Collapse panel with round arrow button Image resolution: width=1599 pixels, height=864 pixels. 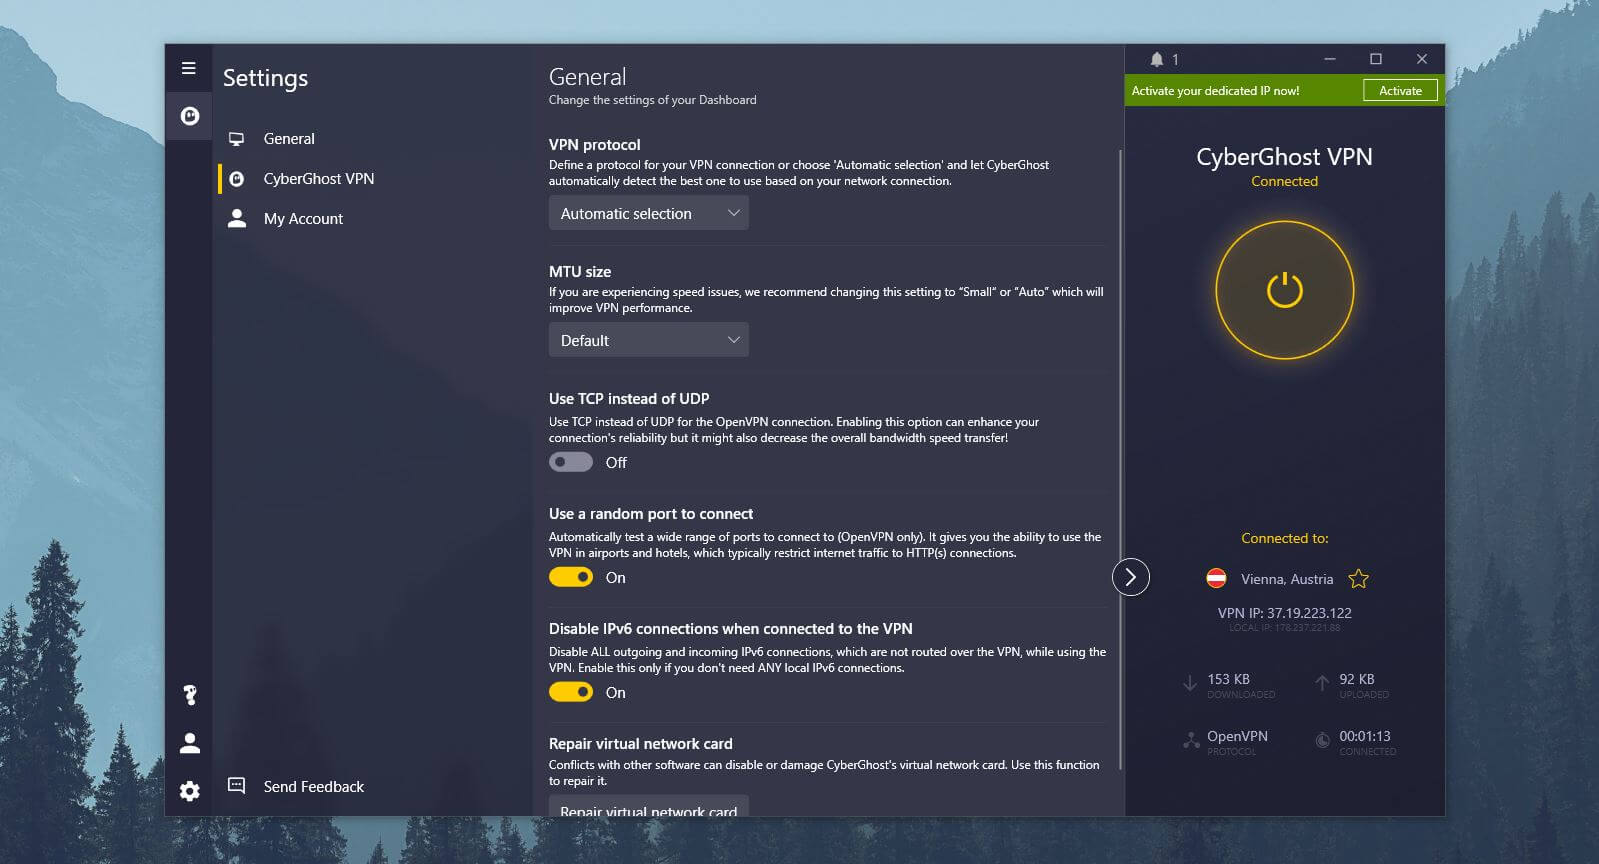1131,577
